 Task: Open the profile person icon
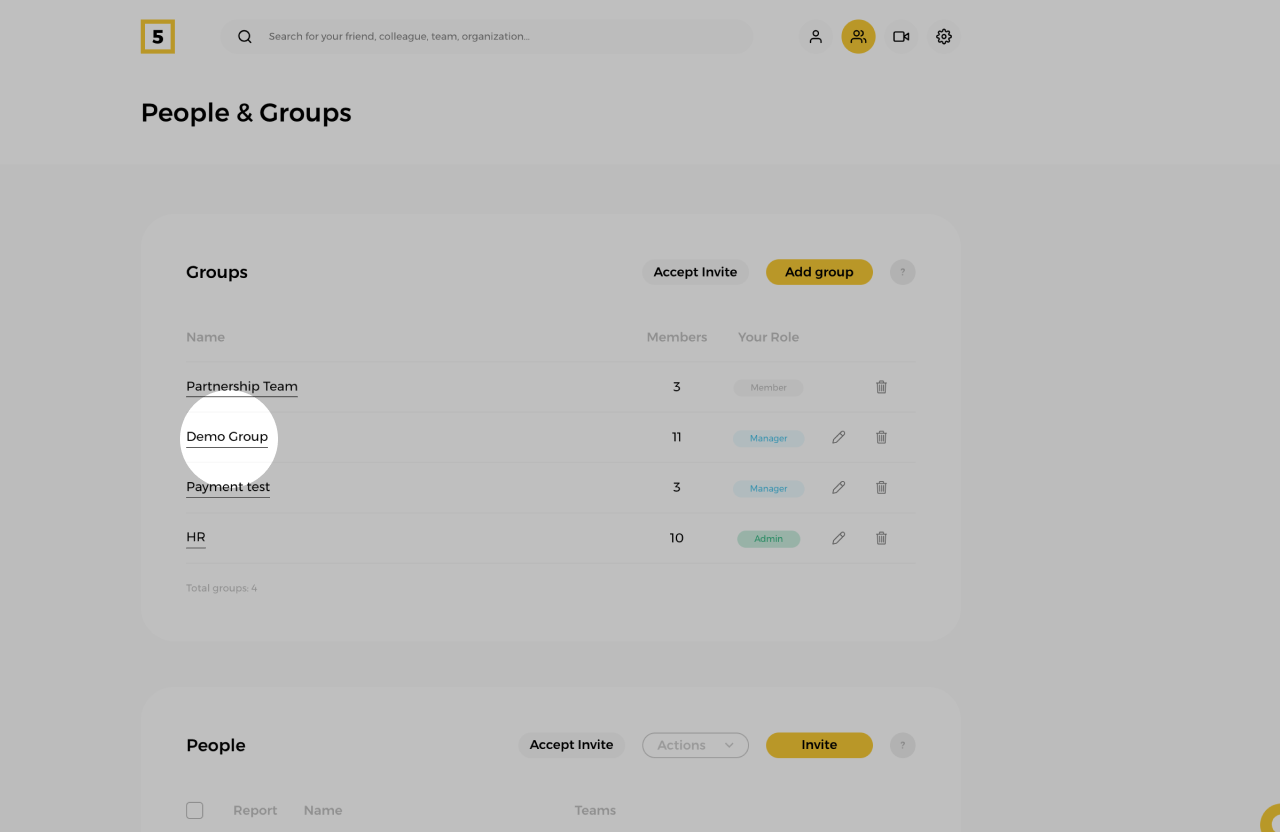(816, 37)
